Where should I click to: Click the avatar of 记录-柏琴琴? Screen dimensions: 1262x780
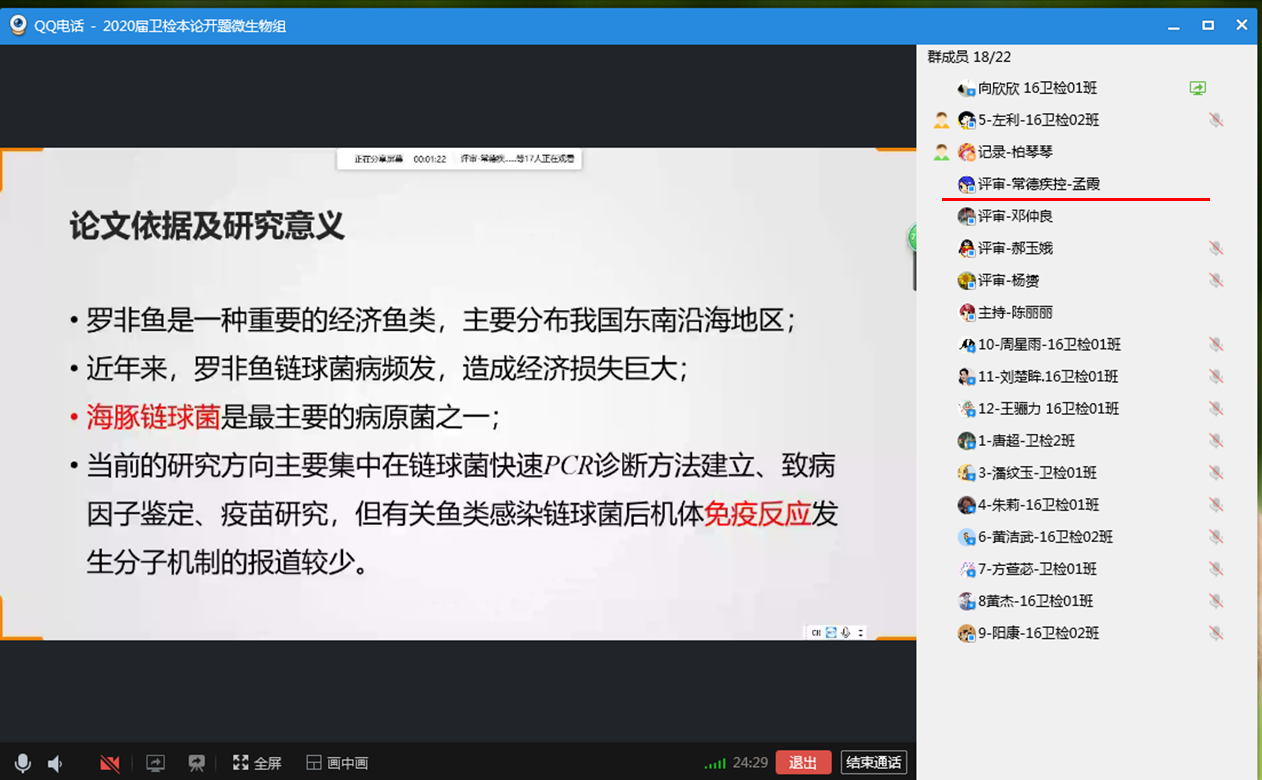pyautogui.click(x=966, y=152)
